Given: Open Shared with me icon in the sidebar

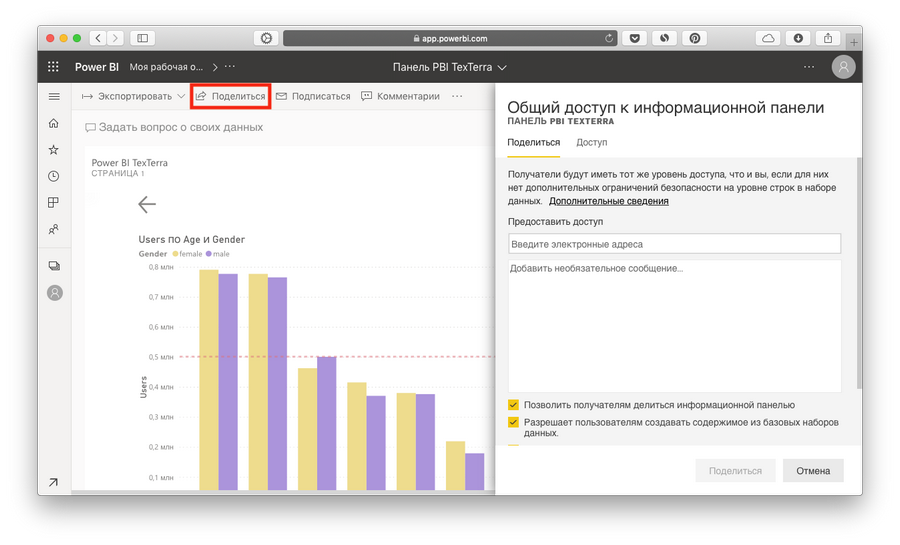Looking at the screenshot, I should pyautogui.click(x=54, y=229).
